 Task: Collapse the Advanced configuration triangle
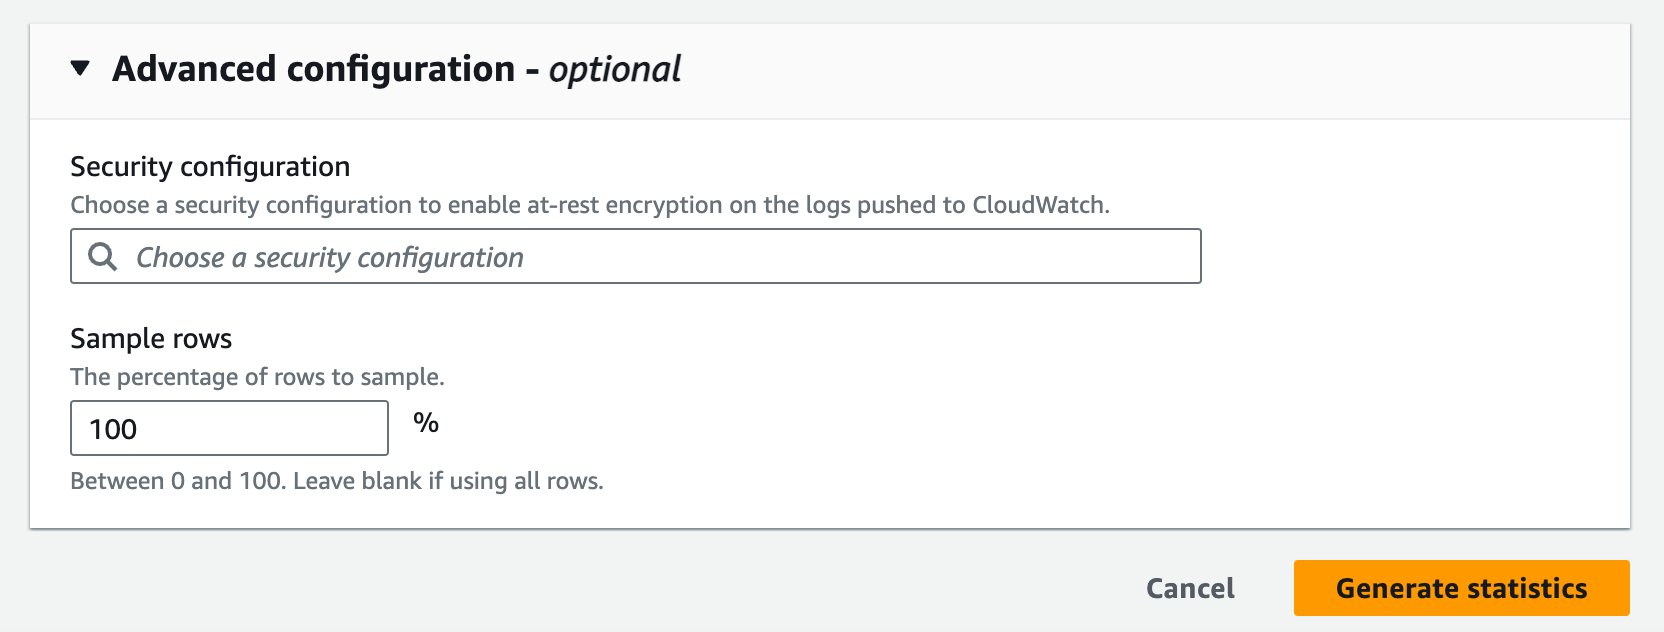click(80, 69)
